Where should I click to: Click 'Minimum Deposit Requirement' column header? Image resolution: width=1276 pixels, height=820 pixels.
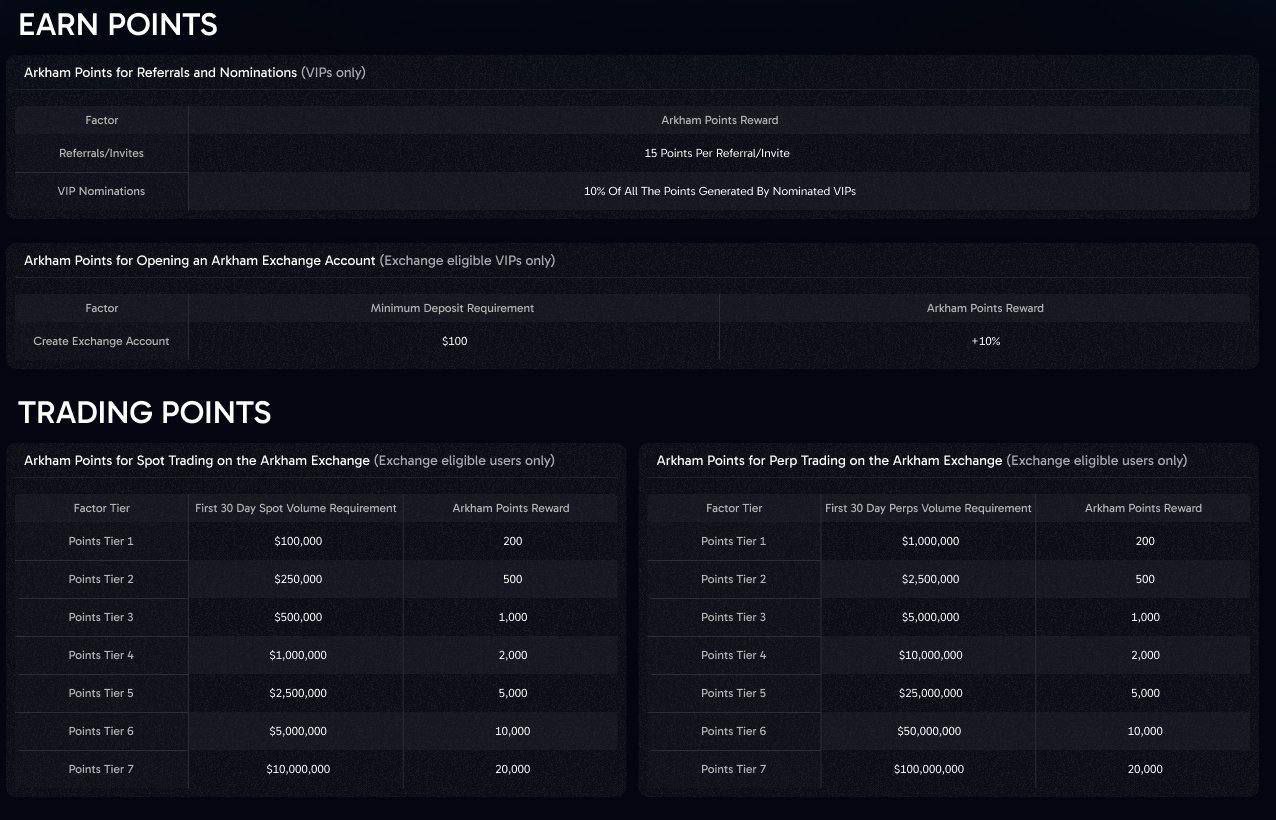(x=452, y=308)
